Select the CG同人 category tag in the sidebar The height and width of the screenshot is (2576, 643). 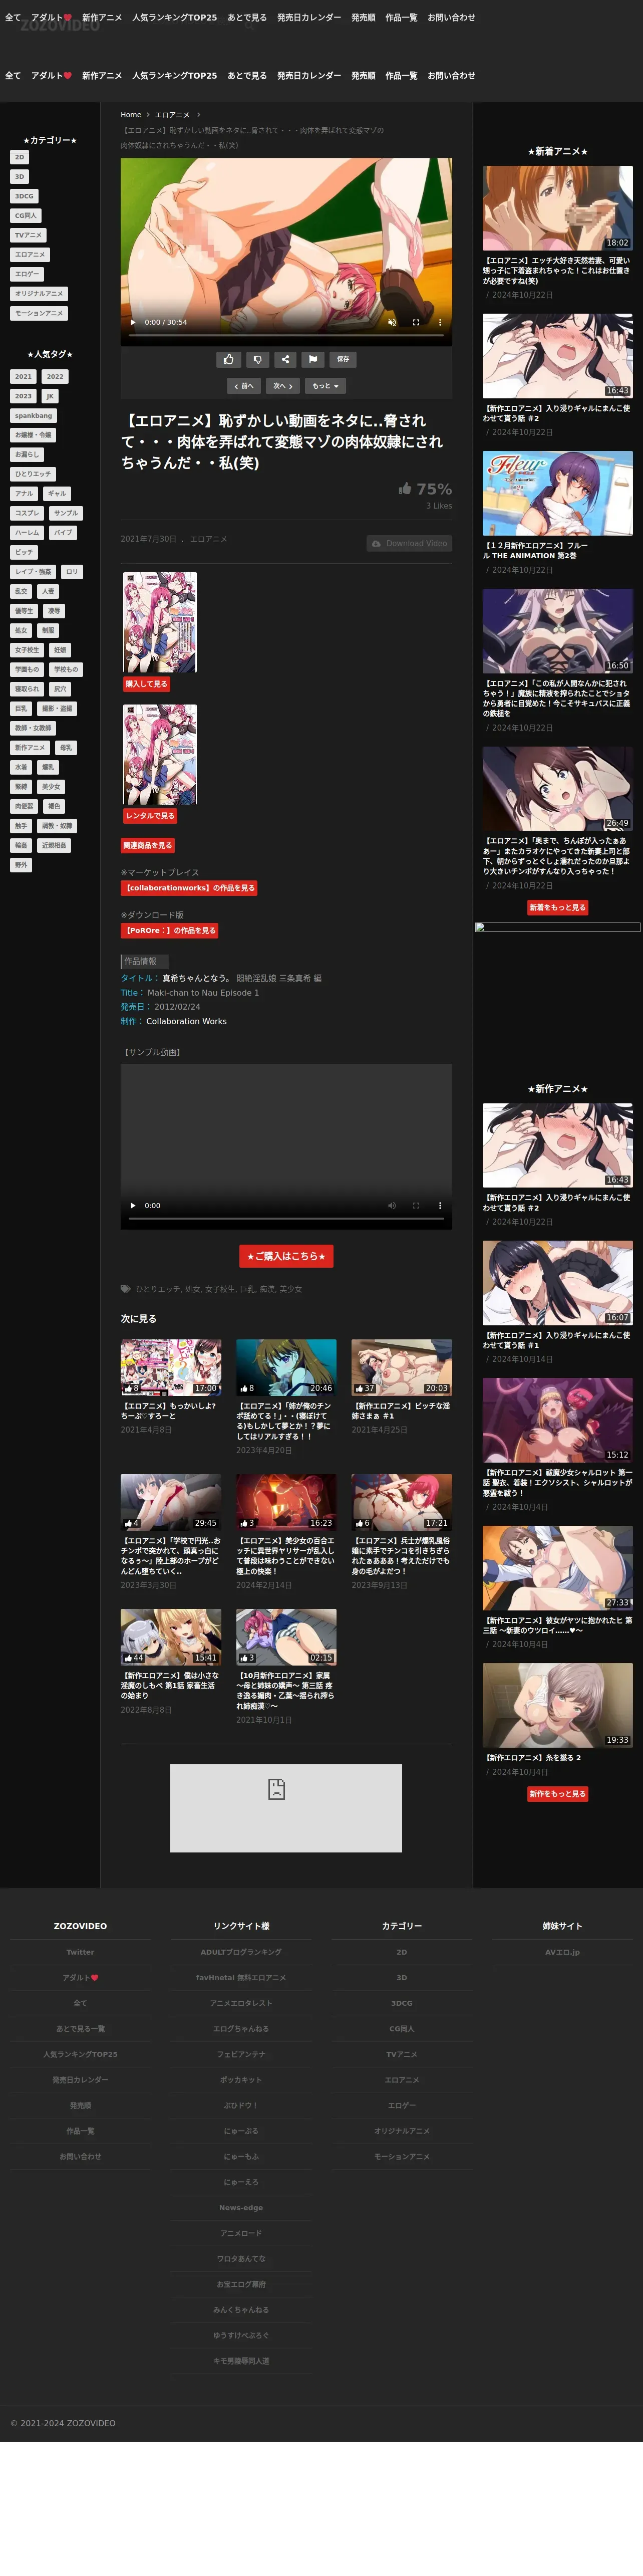click(x=25, y=215)
